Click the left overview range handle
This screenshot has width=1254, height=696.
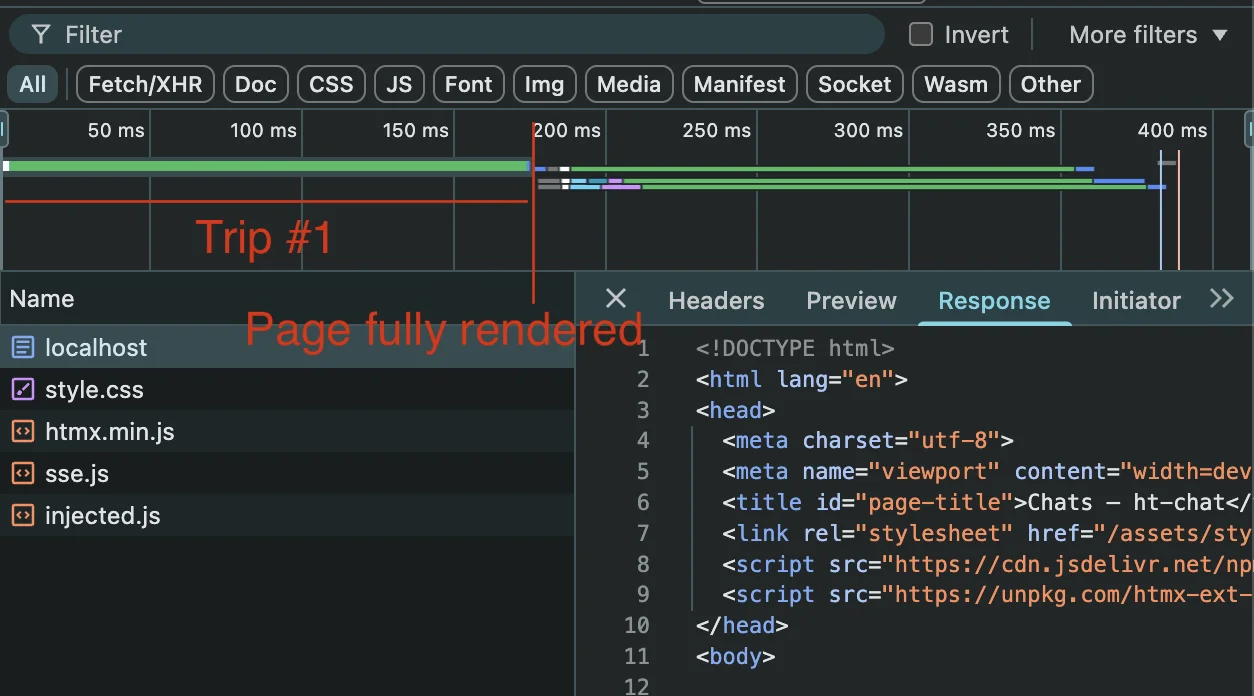[x=4, y=130]
